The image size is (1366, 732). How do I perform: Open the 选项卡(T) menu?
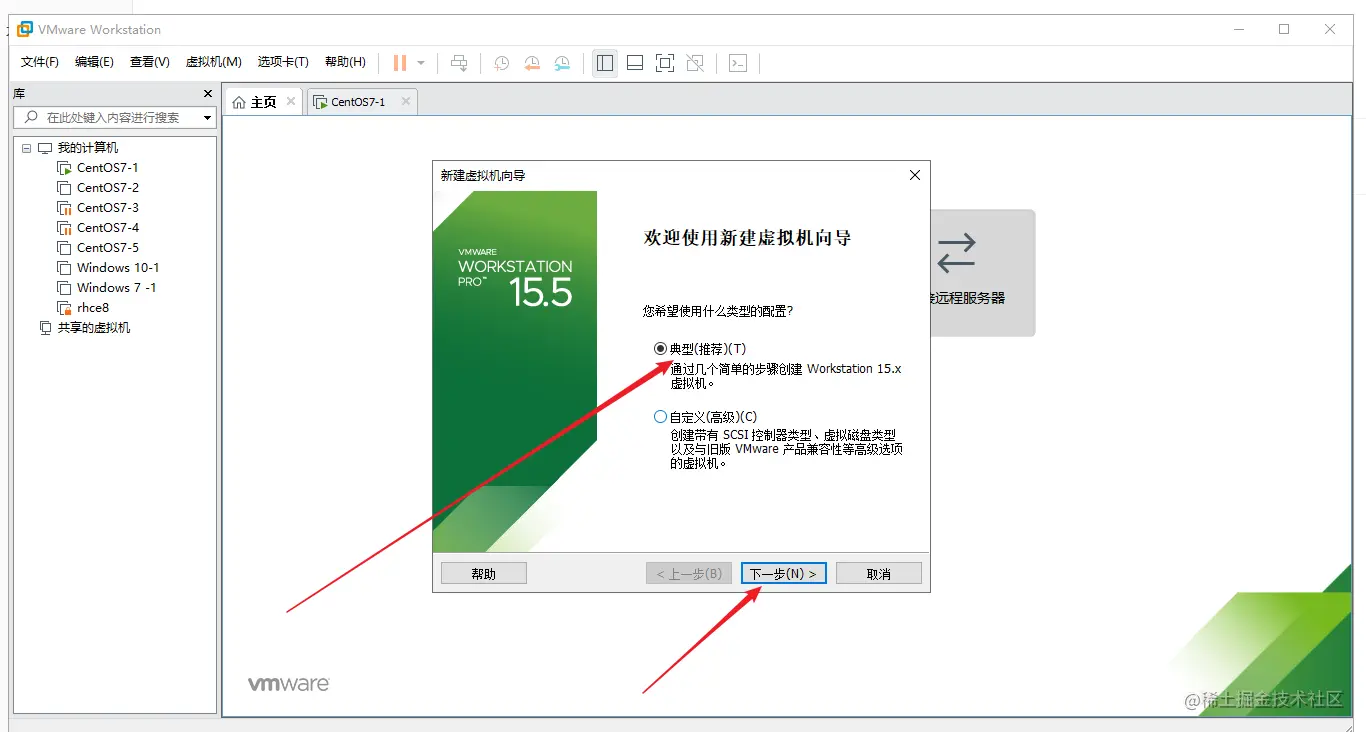click(283, 62)
